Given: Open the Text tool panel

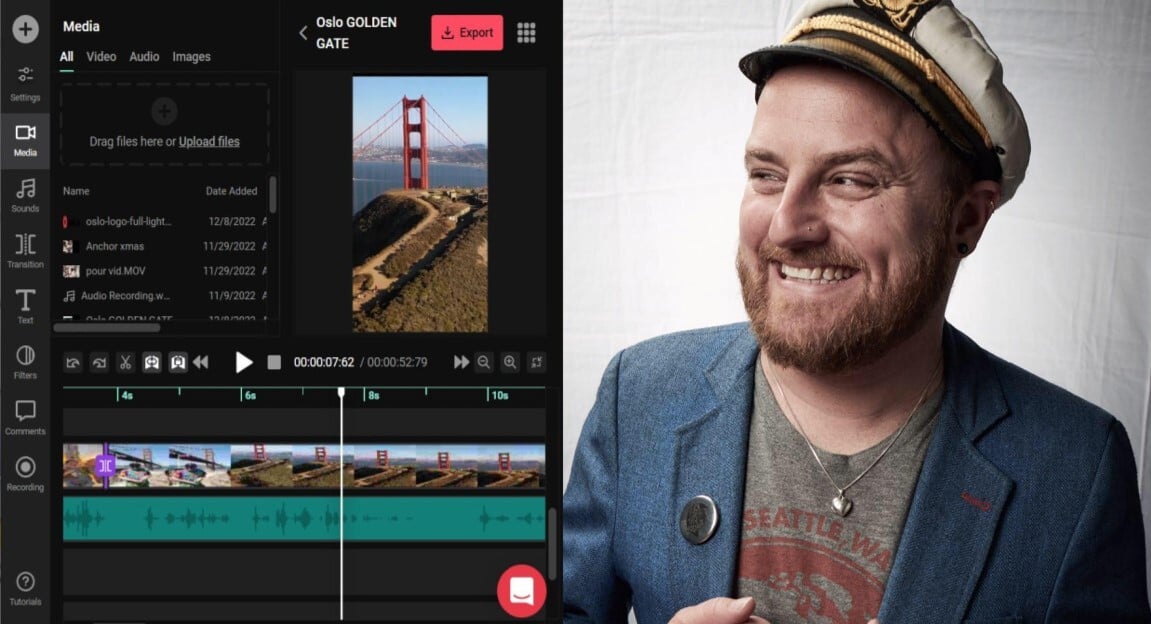Looking at the screenshot, I should click(25, 303).
